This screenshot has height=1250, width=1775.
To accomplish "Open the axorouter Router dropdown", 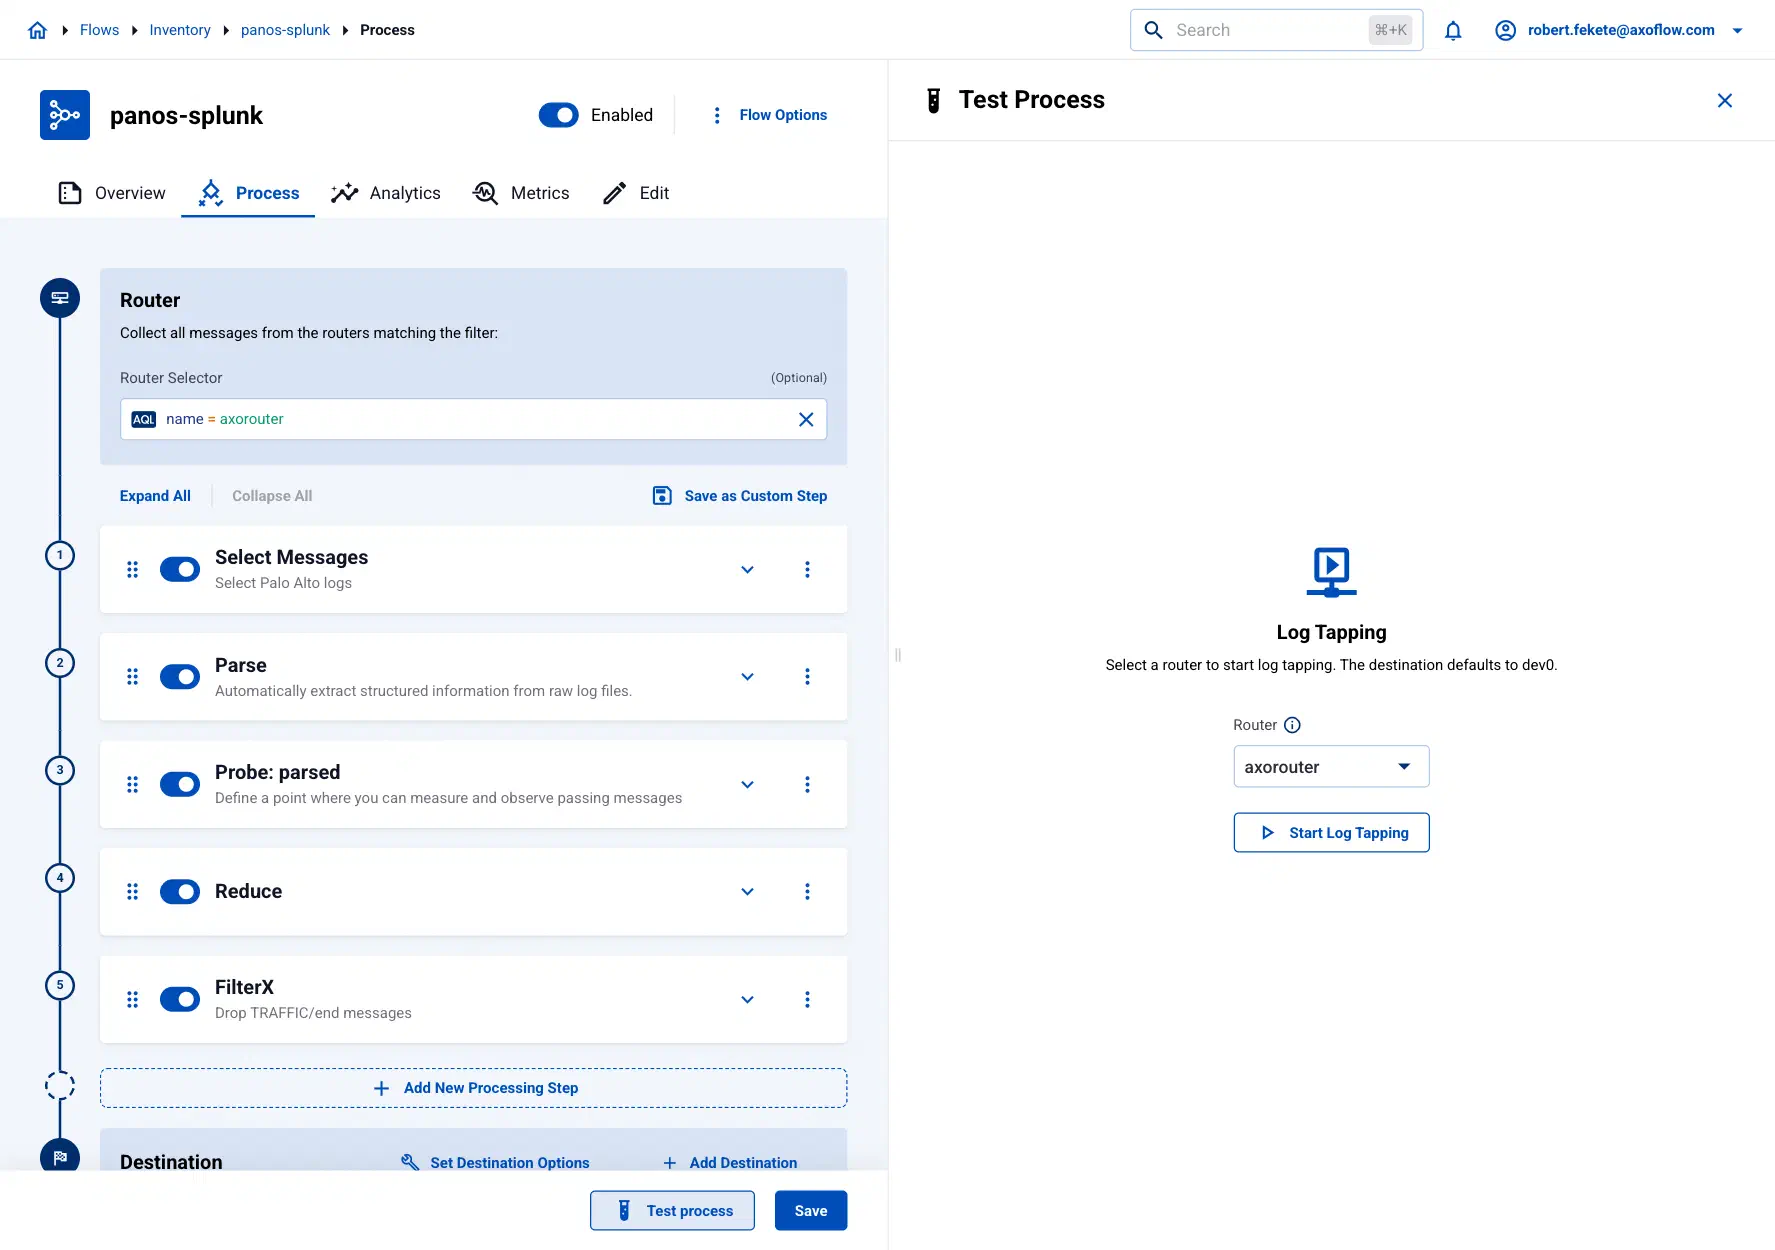I will click(x=1331, y=767).
